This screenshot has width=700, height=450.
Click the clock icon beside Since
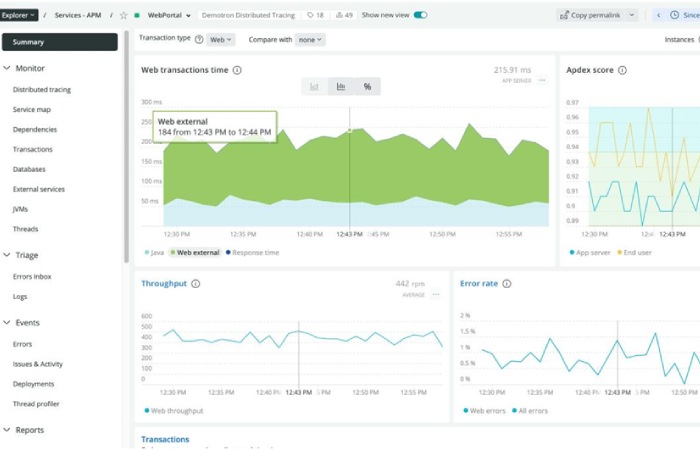click(675, 15)
